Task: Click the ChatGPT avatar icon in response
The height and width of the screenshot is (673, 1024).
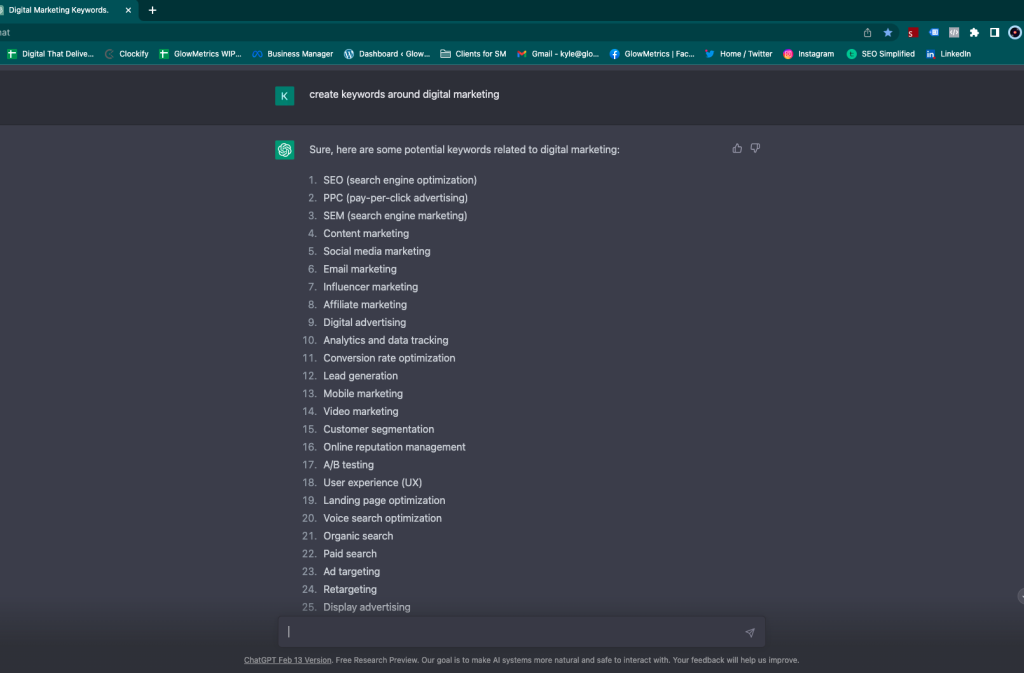Action: point(285,150)
